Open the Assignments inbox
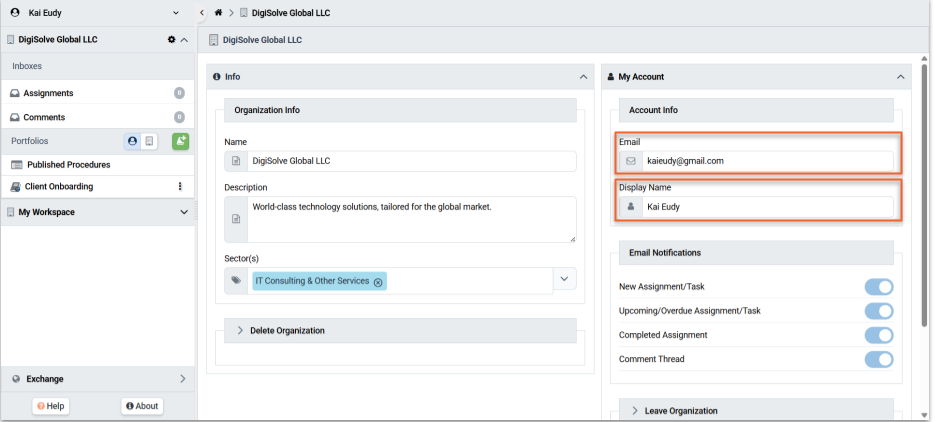 pyautogui.click(x=48, y=93)
